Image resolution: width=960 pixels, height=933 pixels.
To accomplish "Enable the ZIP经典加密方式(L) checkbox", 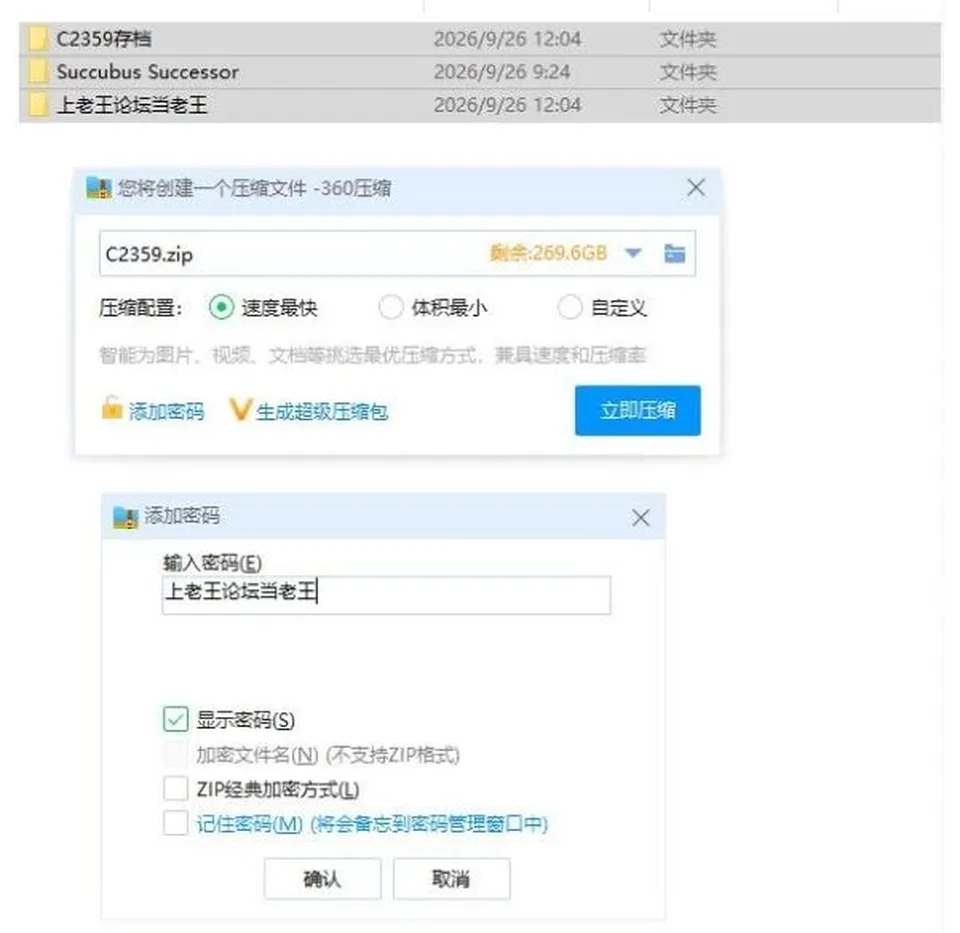I will (x=176, y=789).
